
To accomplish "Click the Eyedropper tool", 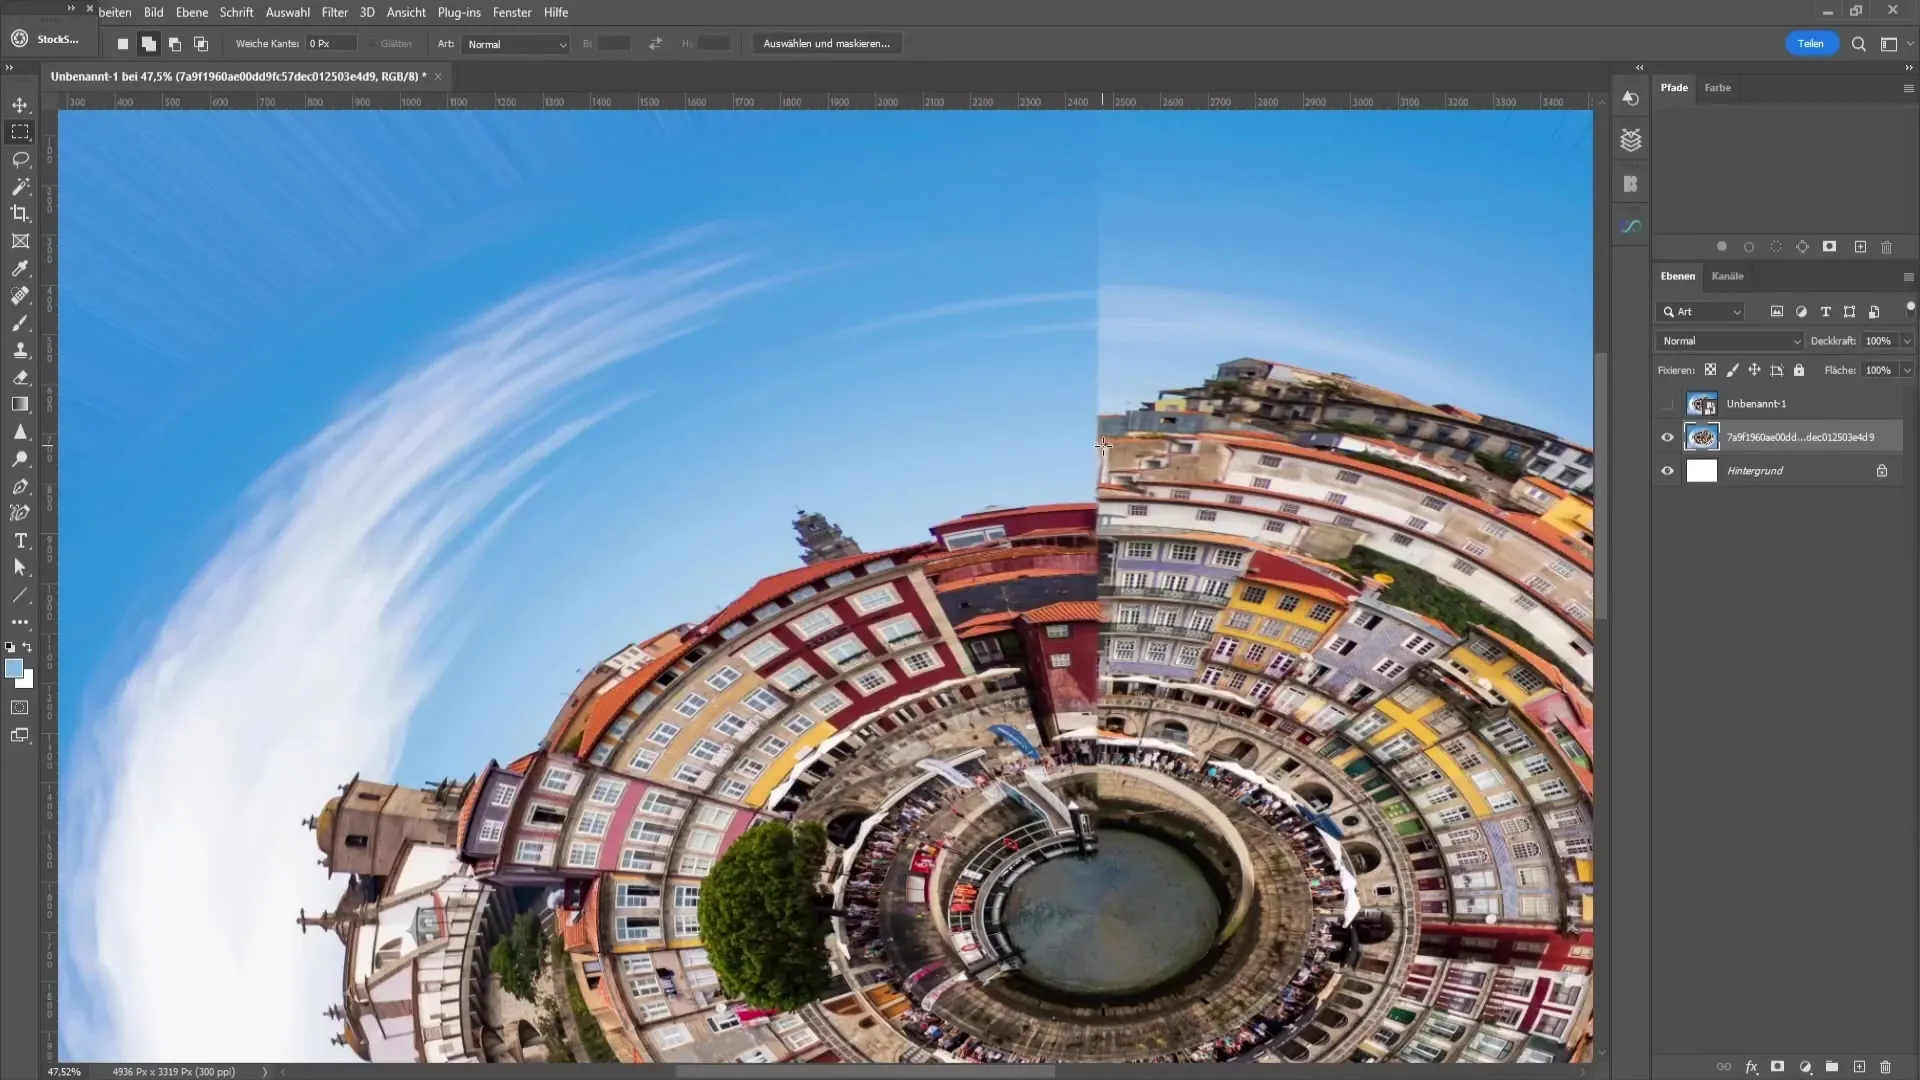I will [20, 269].
